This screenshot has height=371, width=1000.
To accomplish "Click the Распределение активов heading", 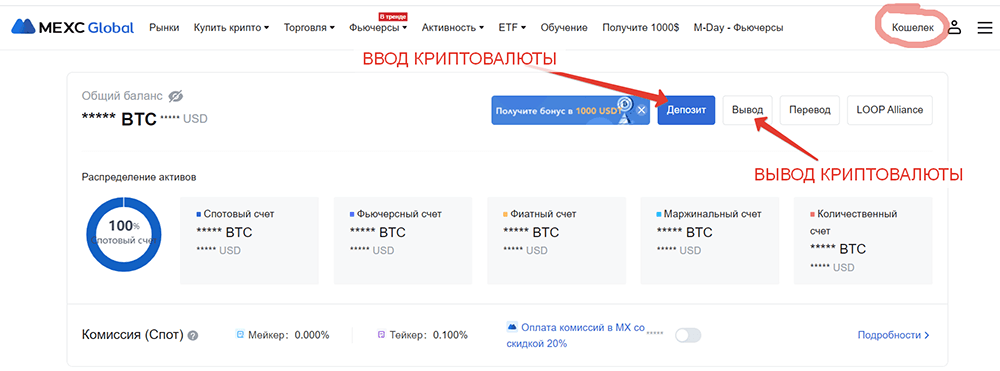I will 139,177.
